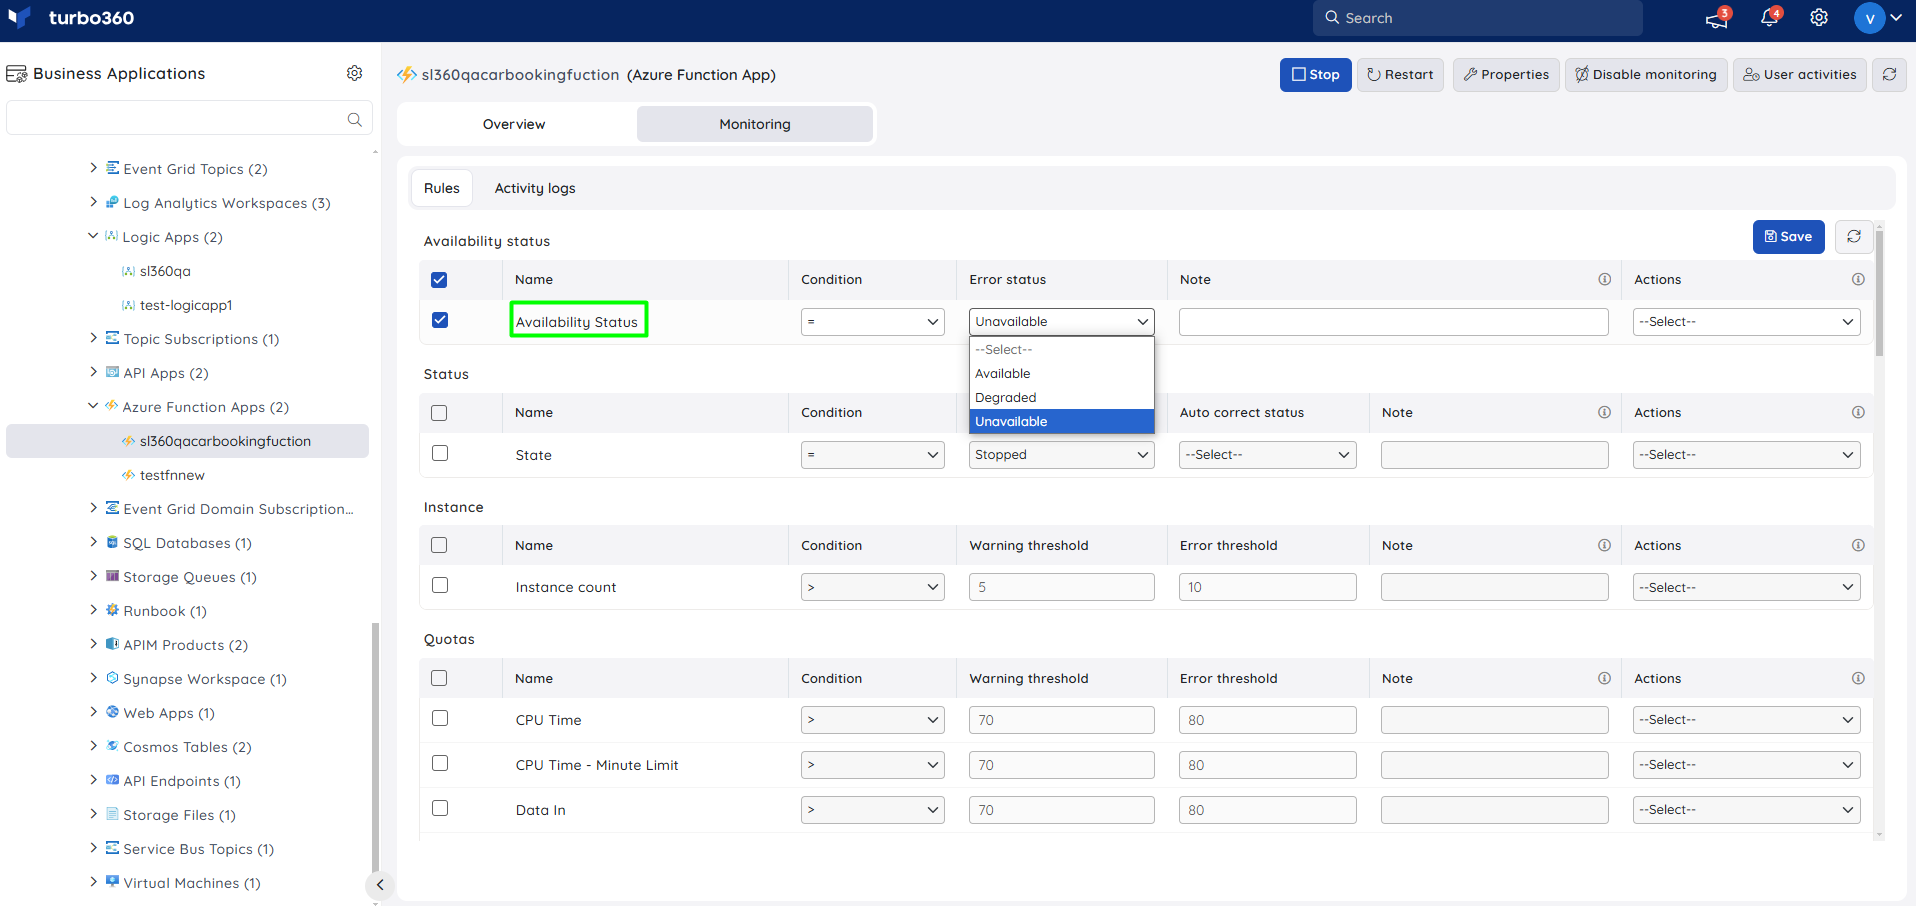Enable the State rule checkbox

click(x=439, y=453)
